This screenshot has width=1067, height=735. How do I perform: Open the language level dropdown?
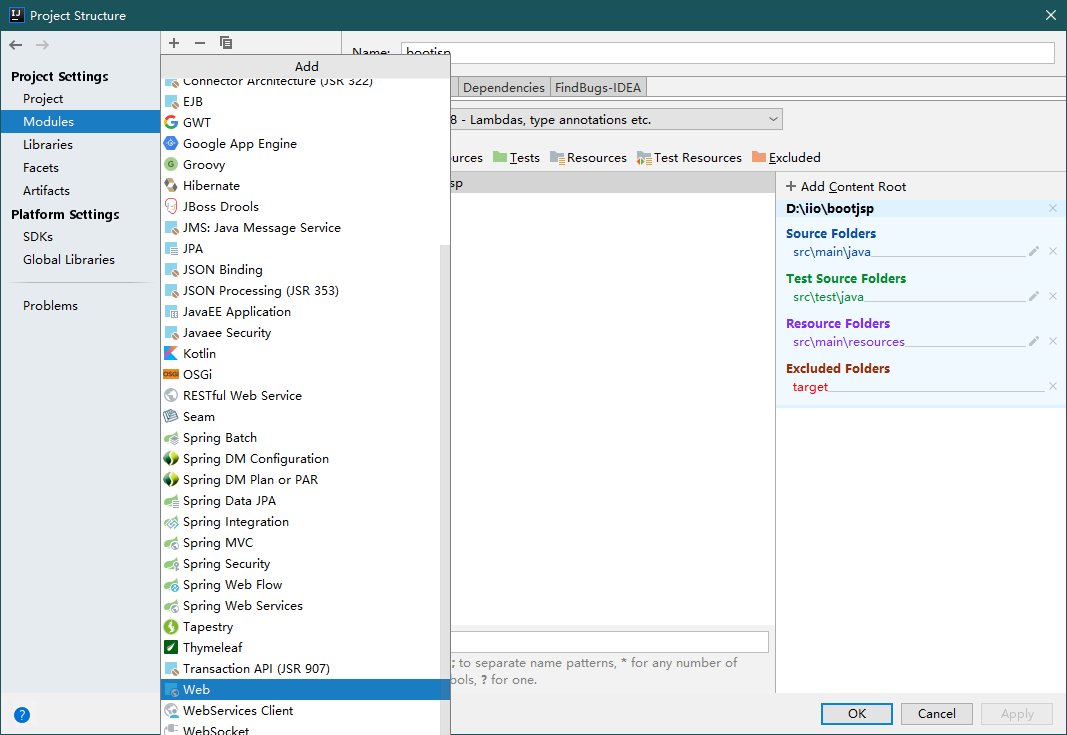pyautogui.click(x=616, y=120)
